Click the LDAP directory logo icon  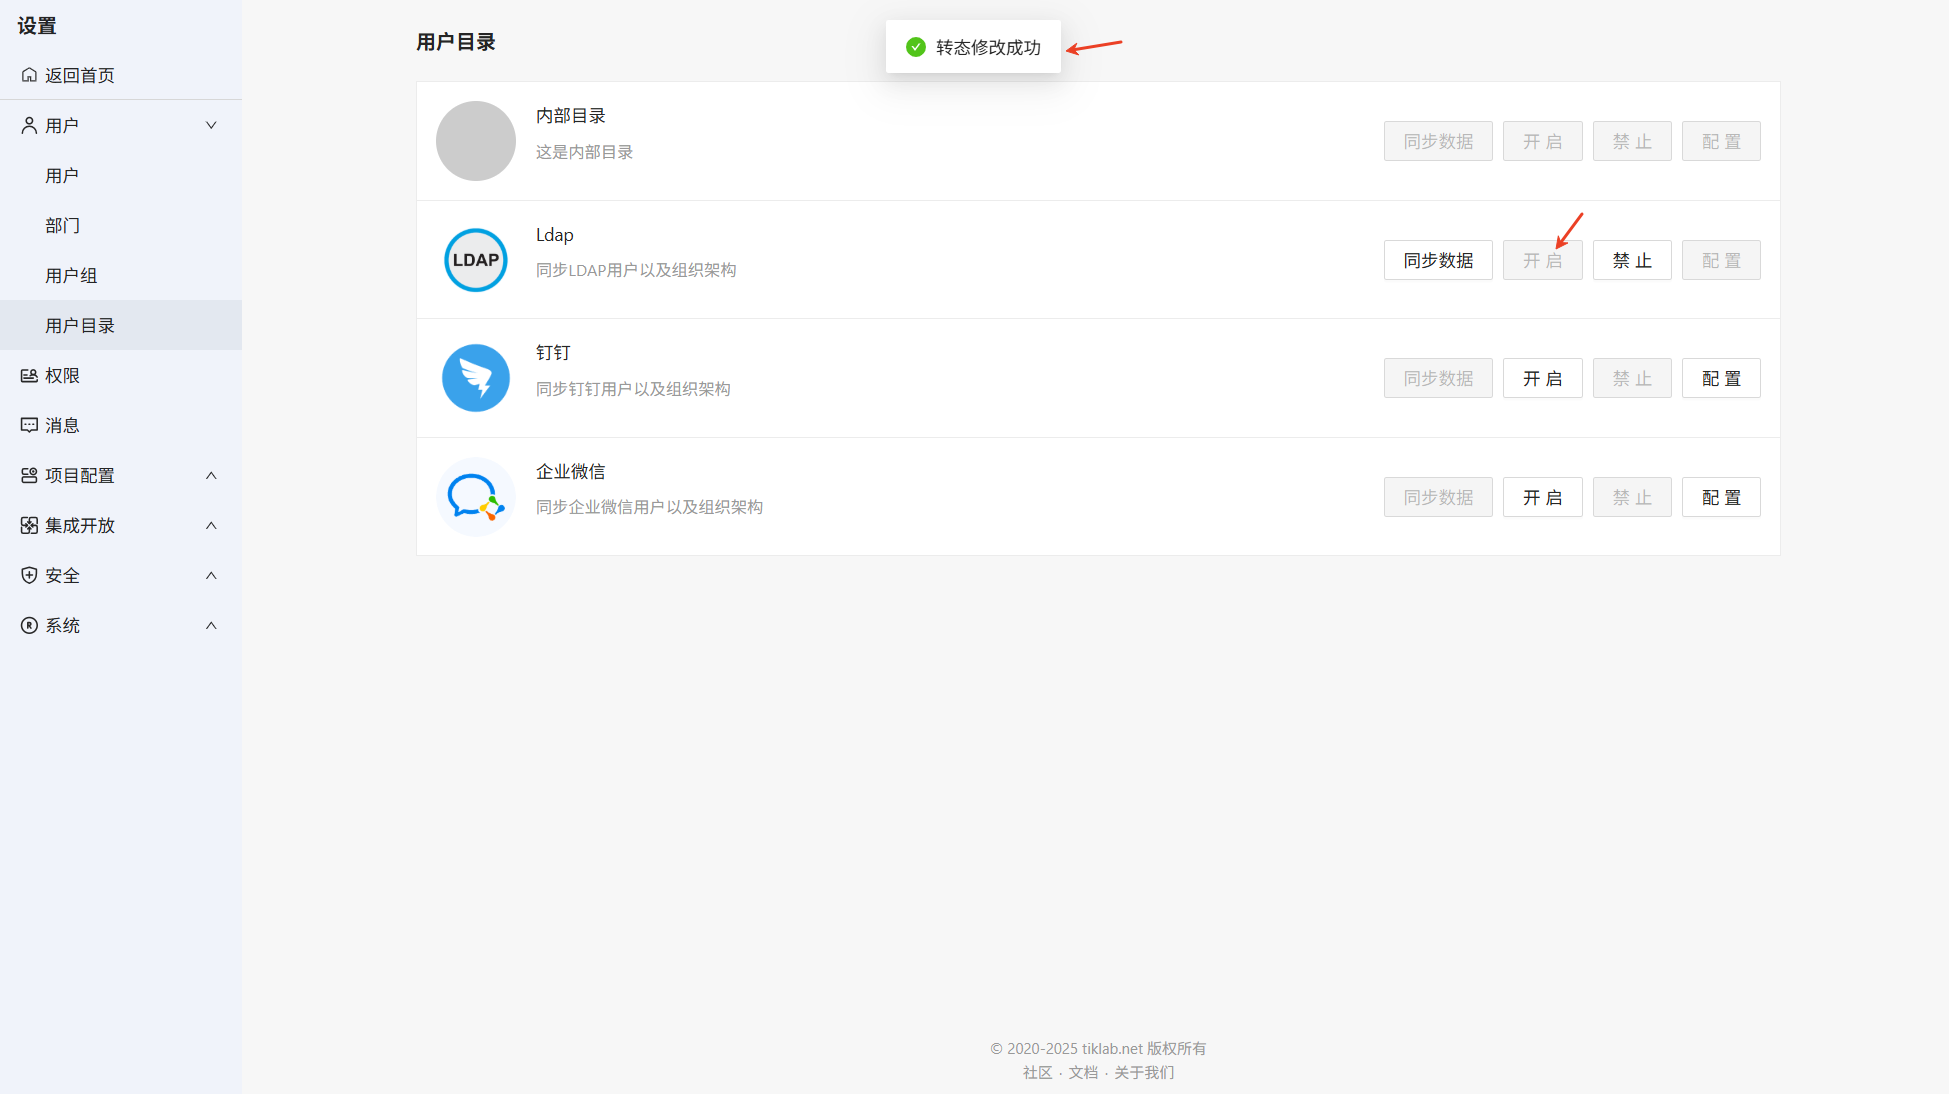(x=475, y=260)
